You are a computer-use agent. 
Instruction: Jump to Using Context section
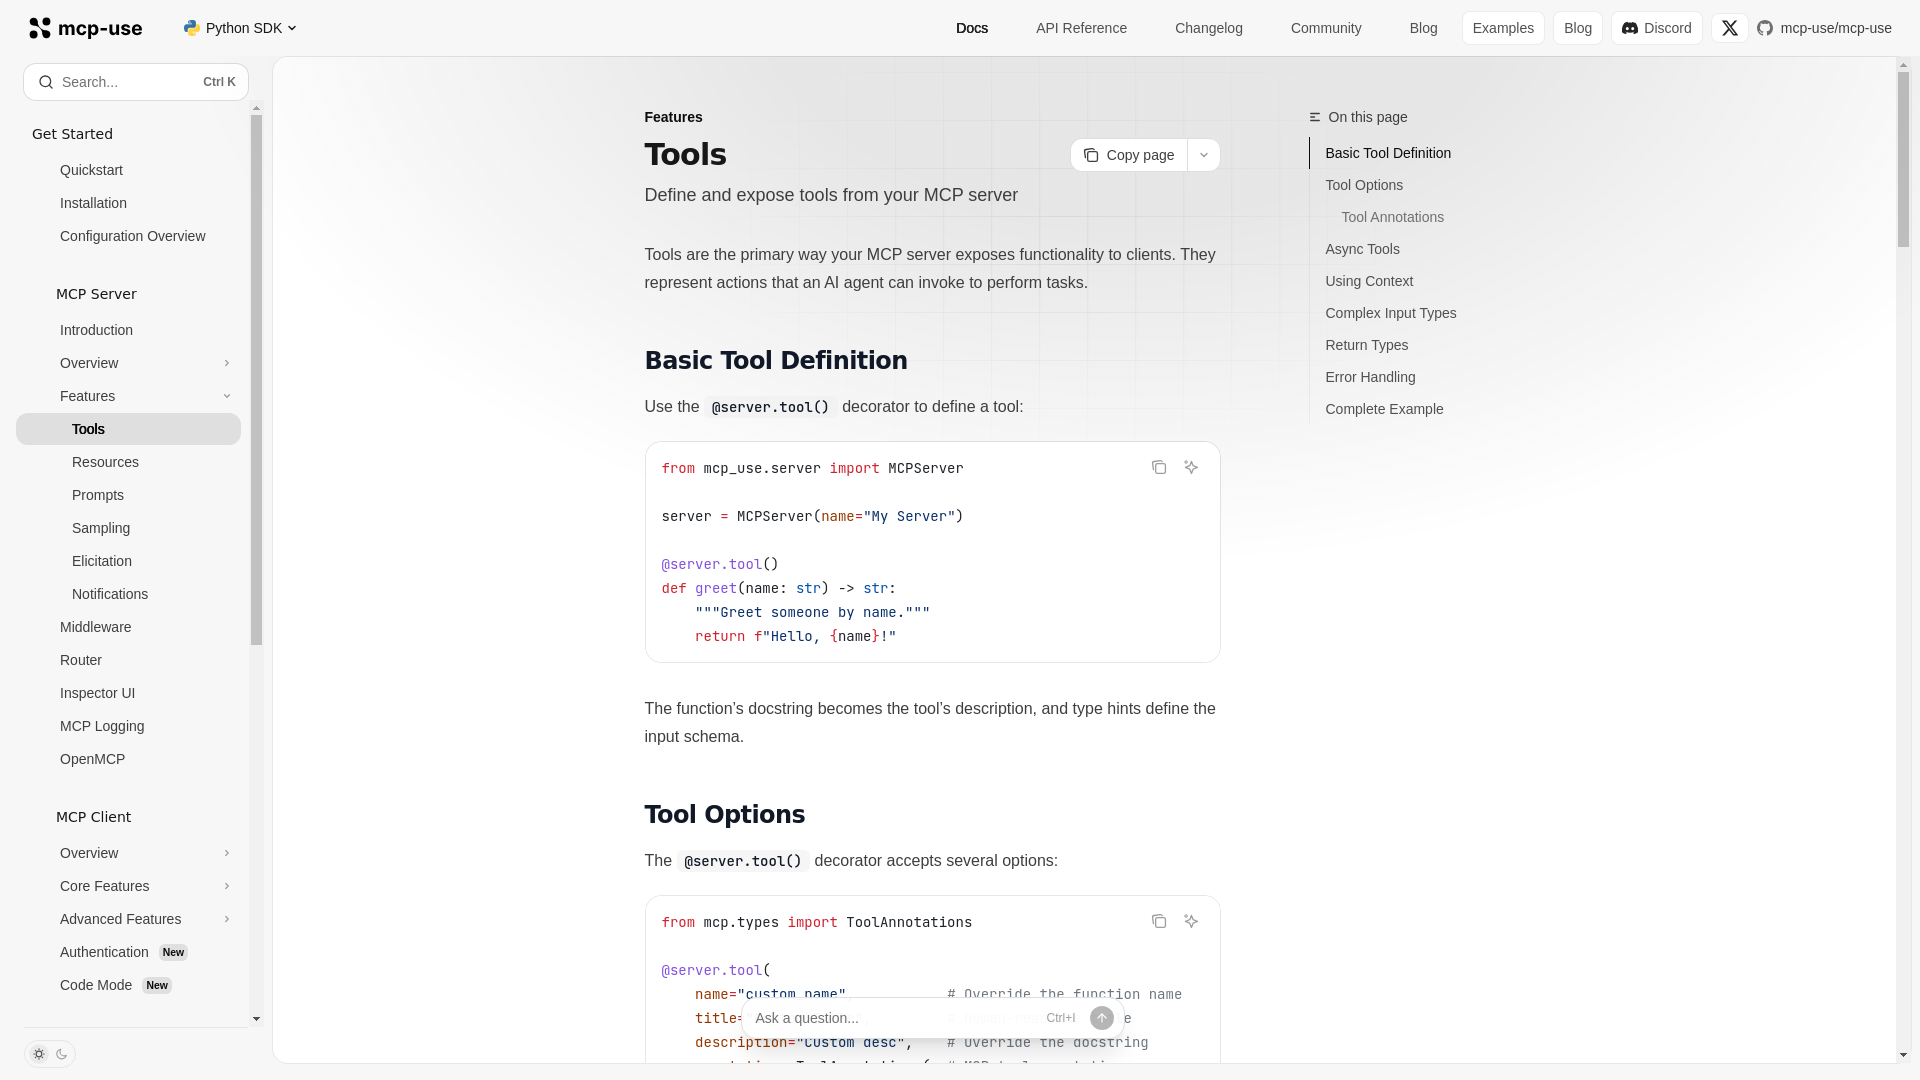click(1369, 281)
